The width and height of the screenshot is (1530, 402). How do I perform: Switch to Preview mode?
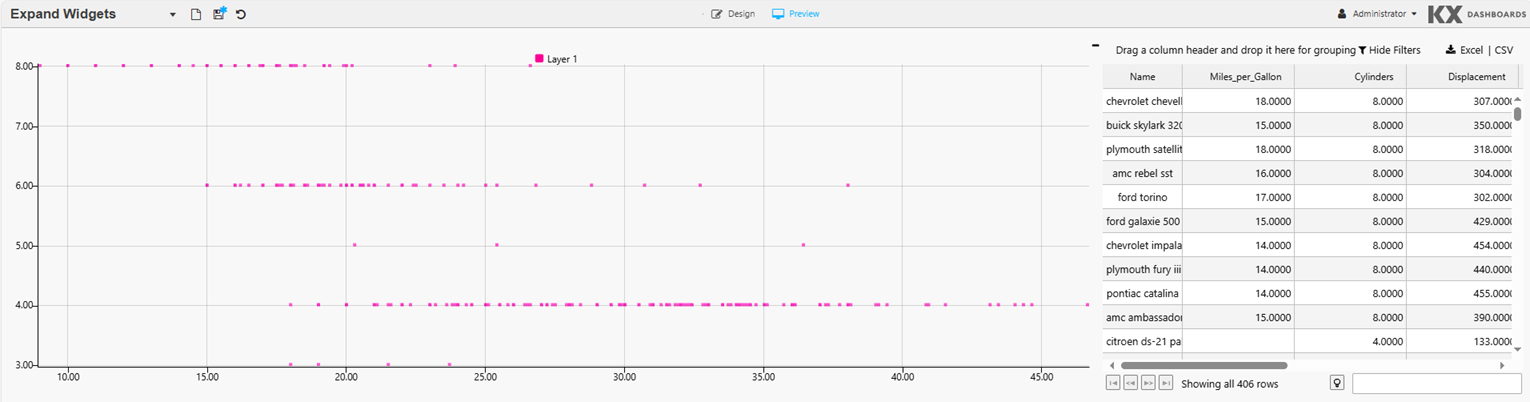point(796,14)
